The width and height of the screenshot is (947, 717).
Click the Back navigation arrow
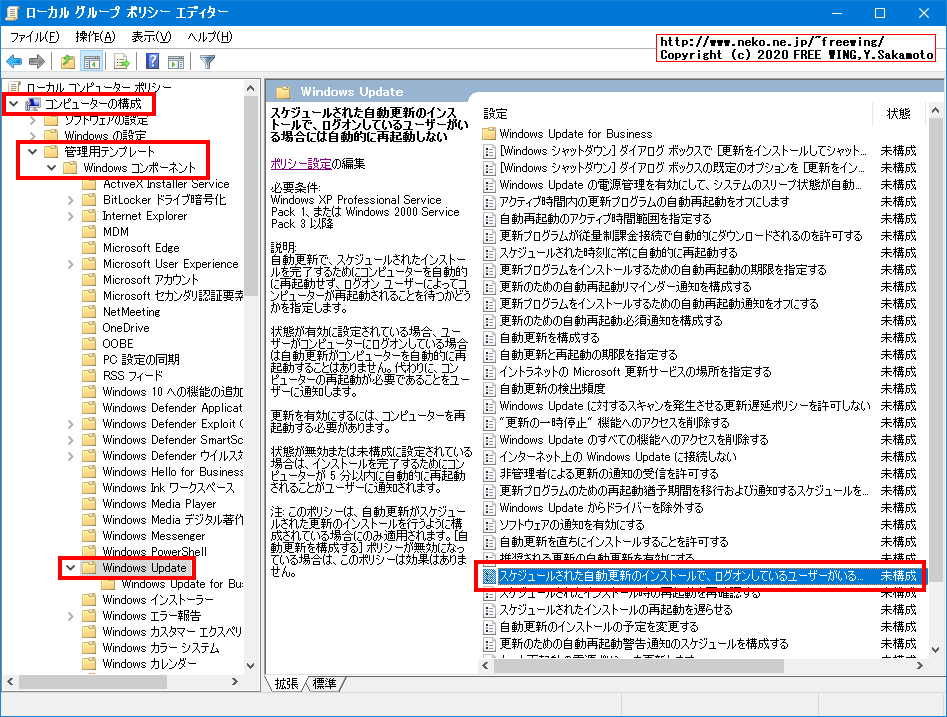(x=12, y=60)
